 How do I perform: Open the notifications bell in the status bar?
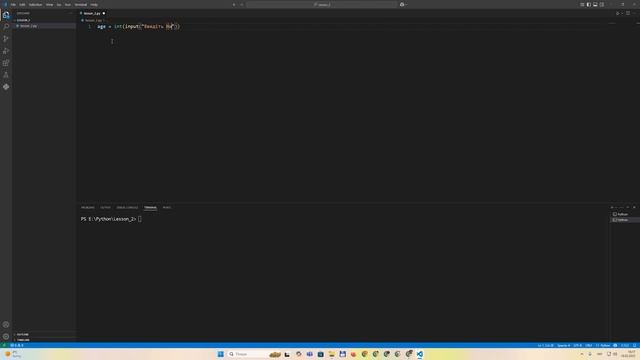tap(635, 345)
